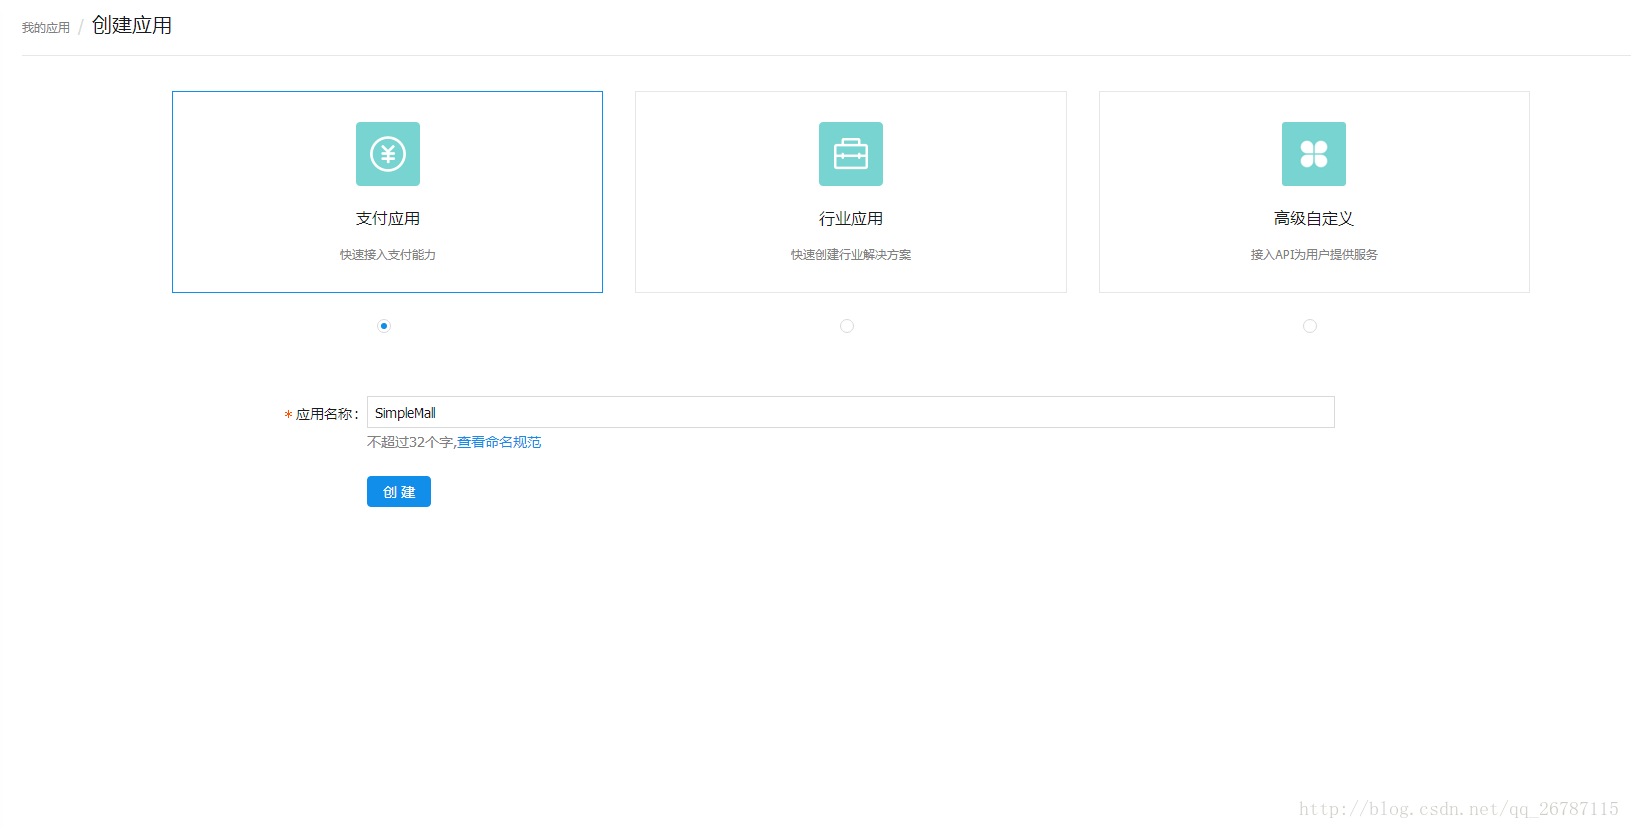Click the 接入API为用户提供服务 description
This screenshot has height=829, width=1631.
coord(1314,255)
